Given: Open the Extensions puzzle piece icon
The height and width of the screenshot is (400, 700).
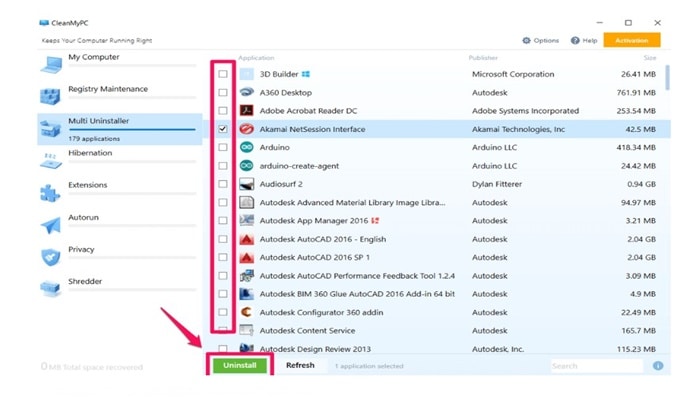Looking at the screenshot, I should tap(50, 193).
